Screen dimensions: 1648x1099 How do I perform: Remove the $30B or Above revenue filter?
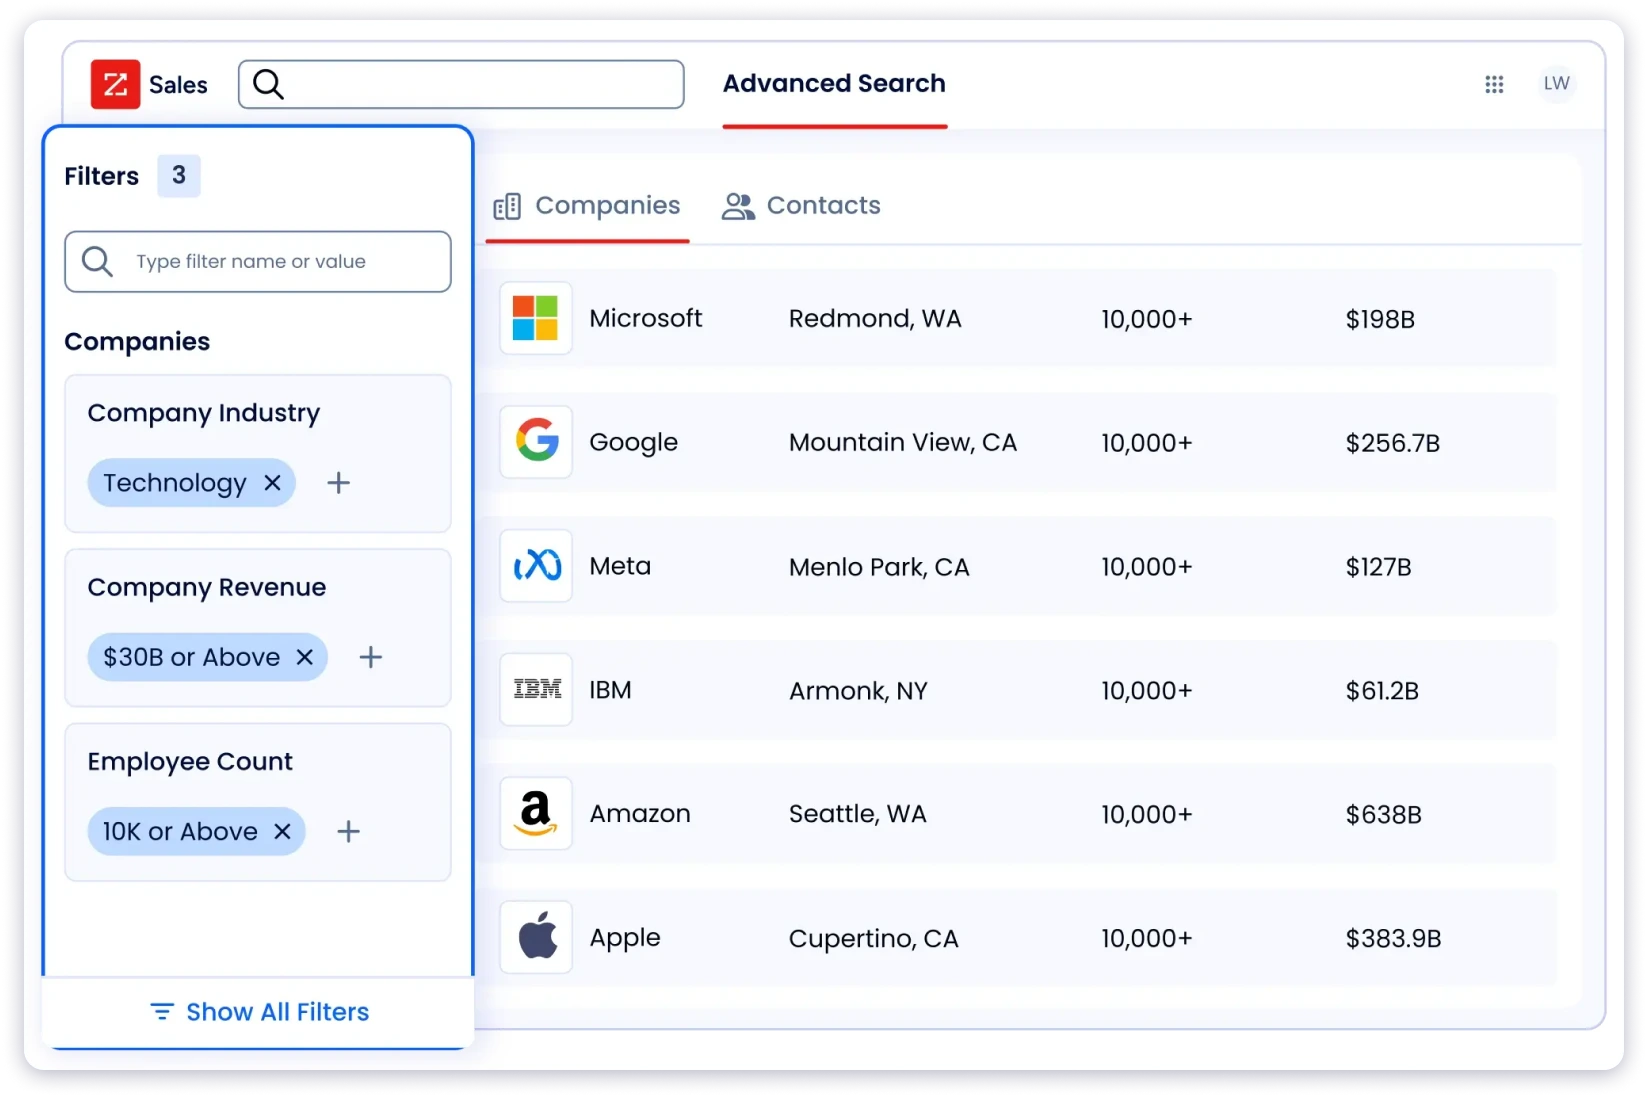tap(305, 657)
